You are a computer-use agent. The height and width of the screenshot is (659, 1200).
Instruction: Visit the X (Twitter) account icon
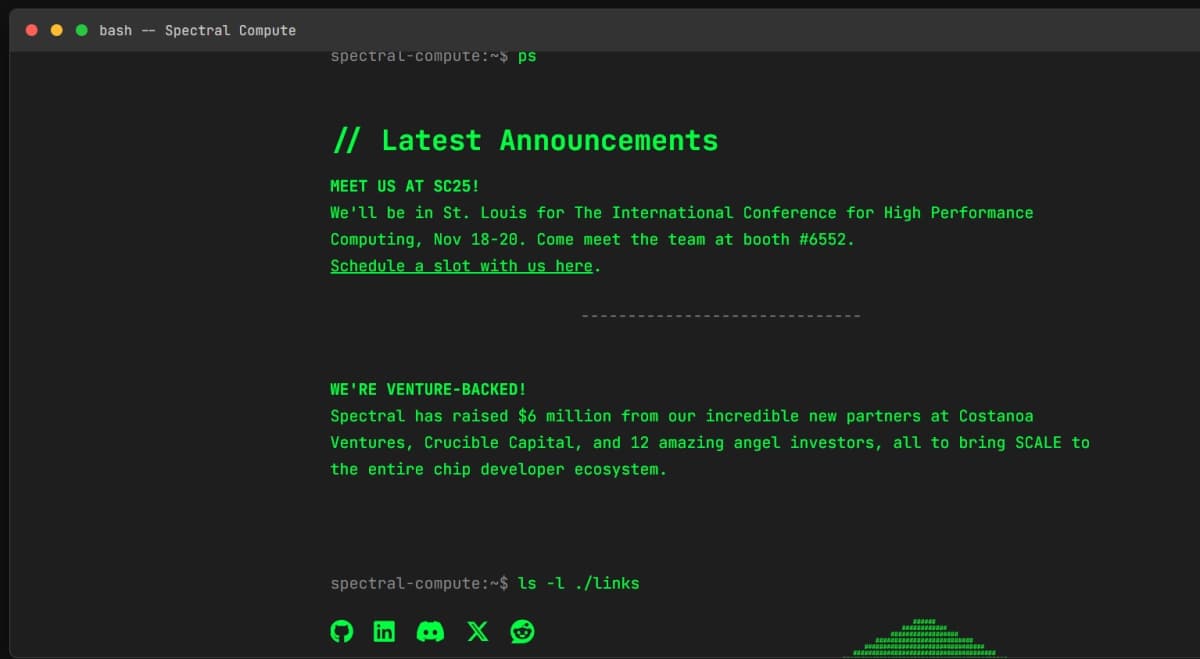477,631
